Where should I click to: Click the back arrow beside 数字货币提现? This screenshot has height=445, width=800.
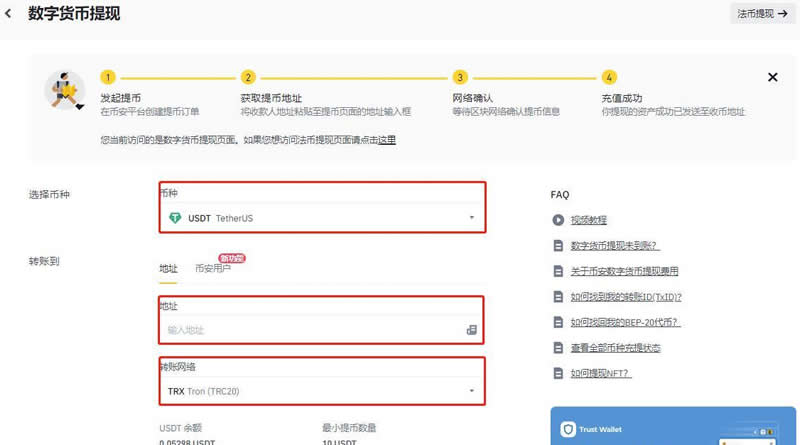[9, 14]
